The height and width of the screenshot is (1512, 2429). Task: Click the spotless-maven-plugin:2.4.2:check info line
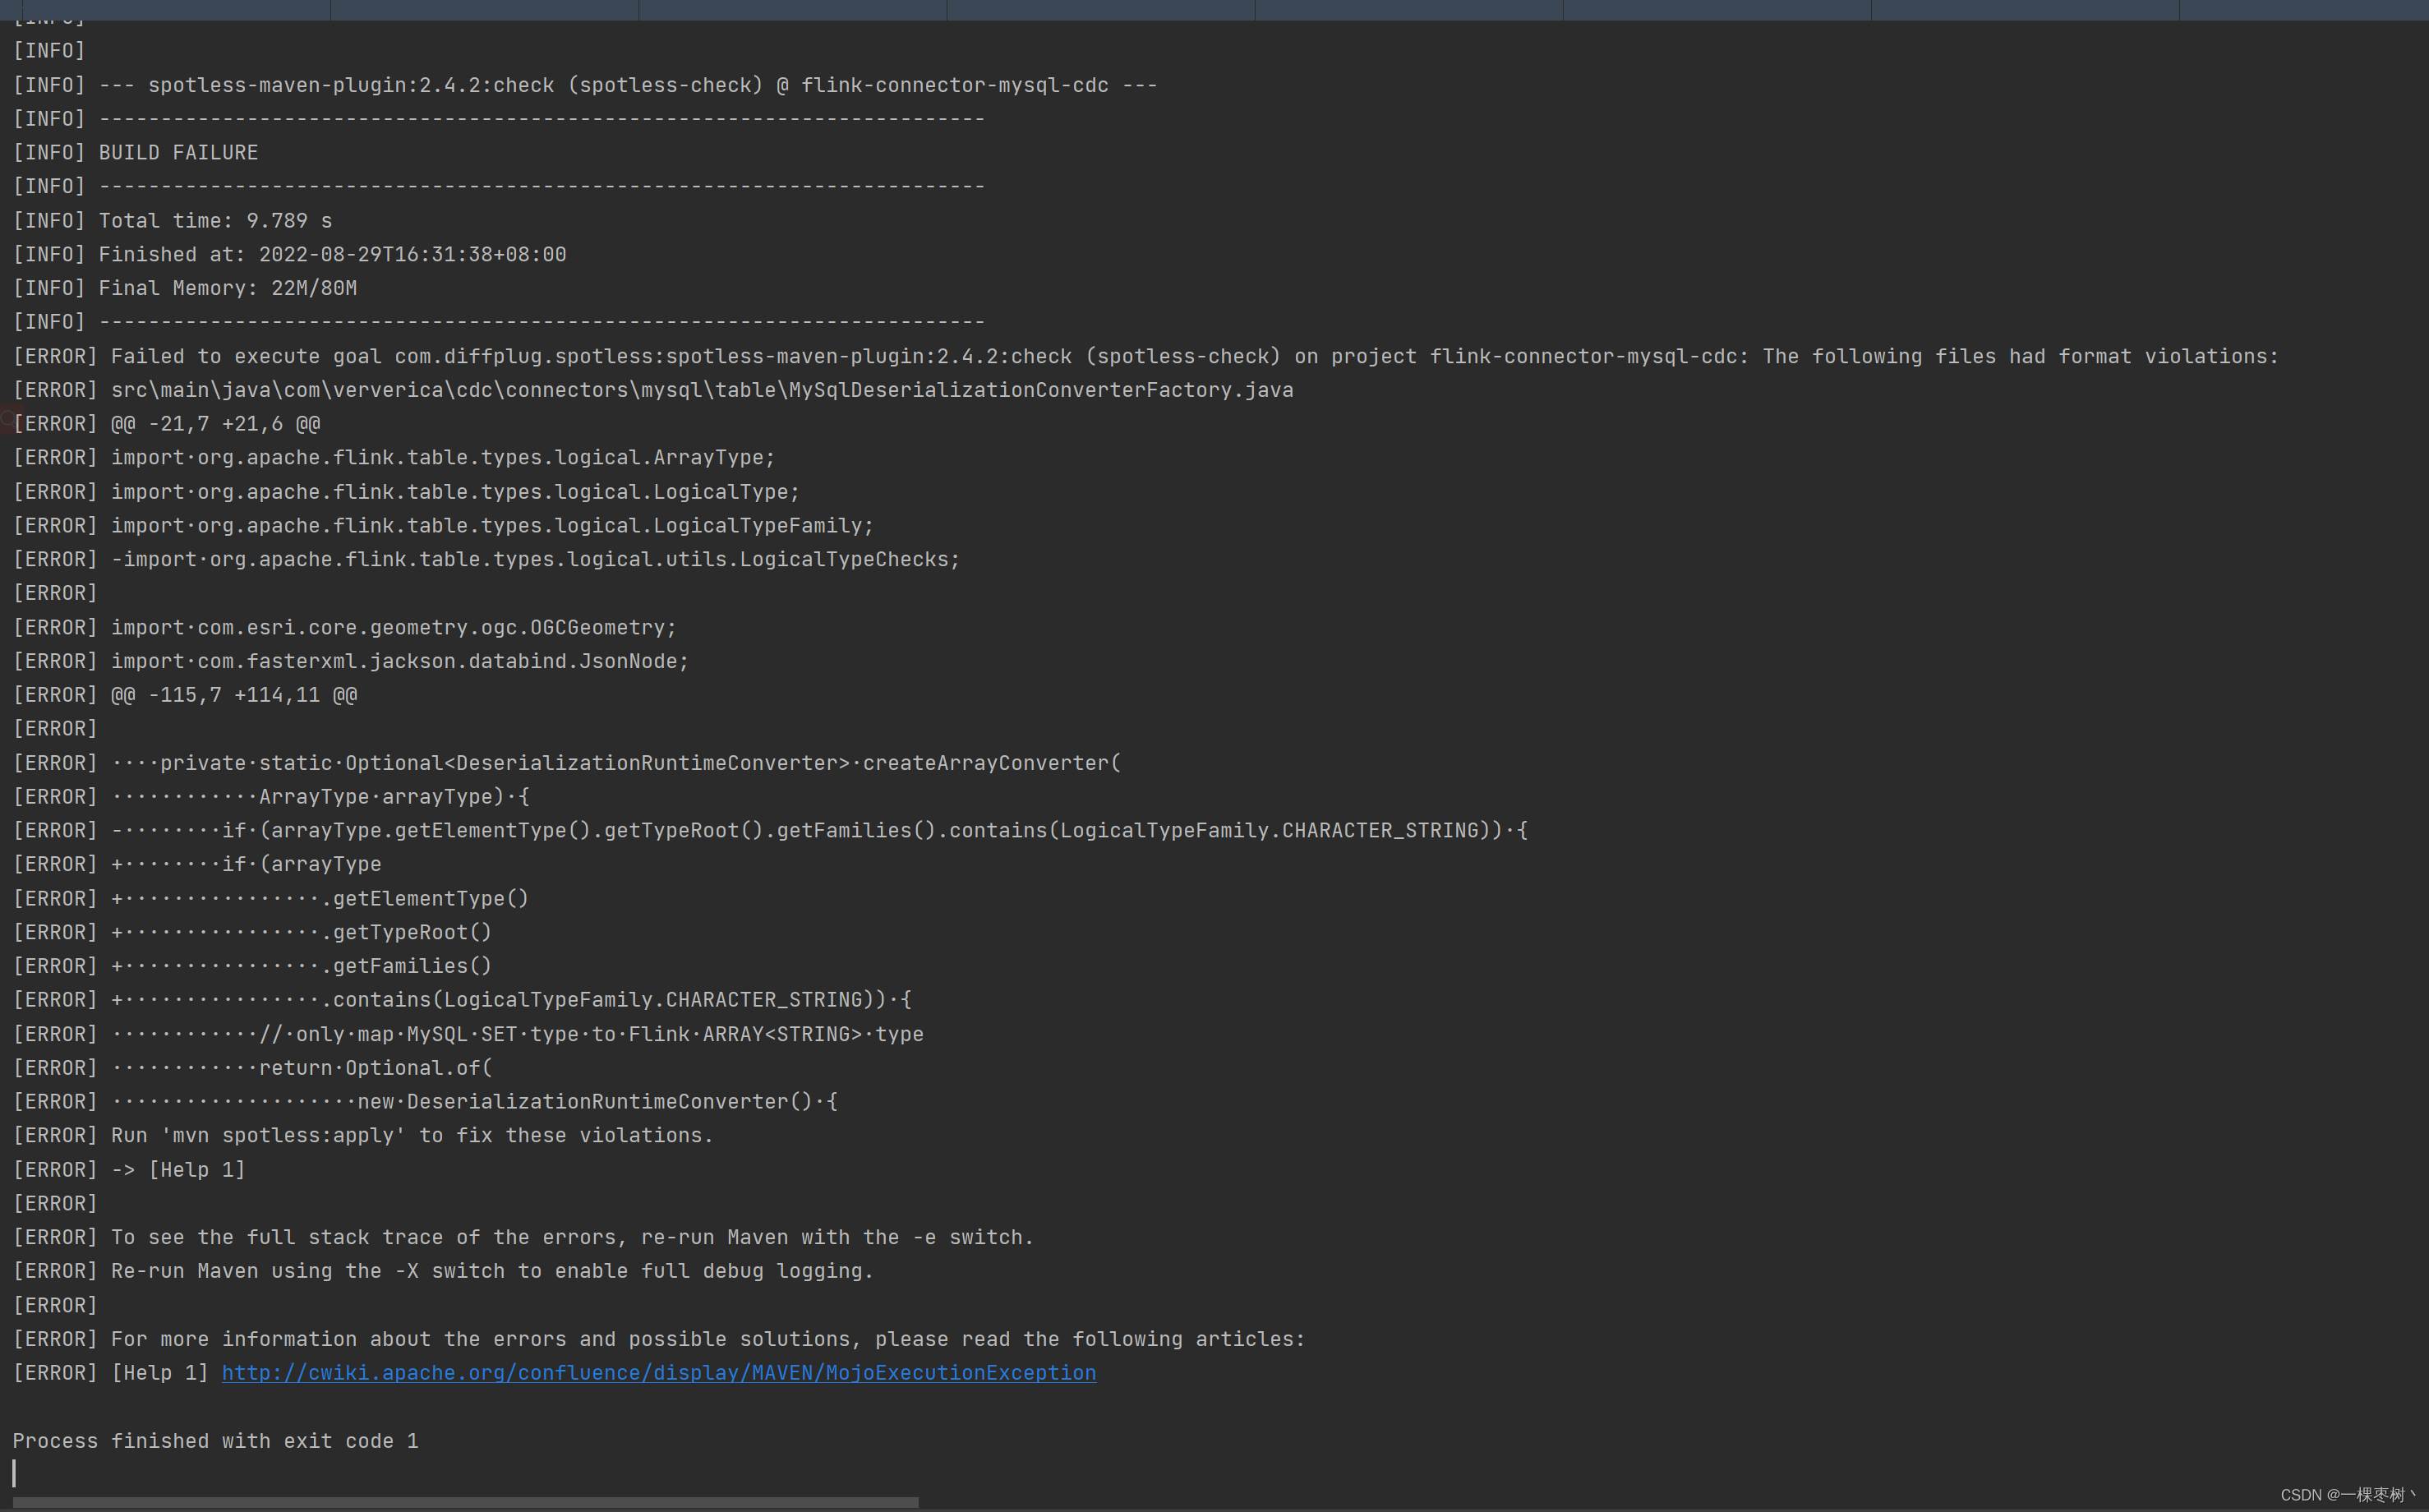pyautogui.click(x=585, y=85)
